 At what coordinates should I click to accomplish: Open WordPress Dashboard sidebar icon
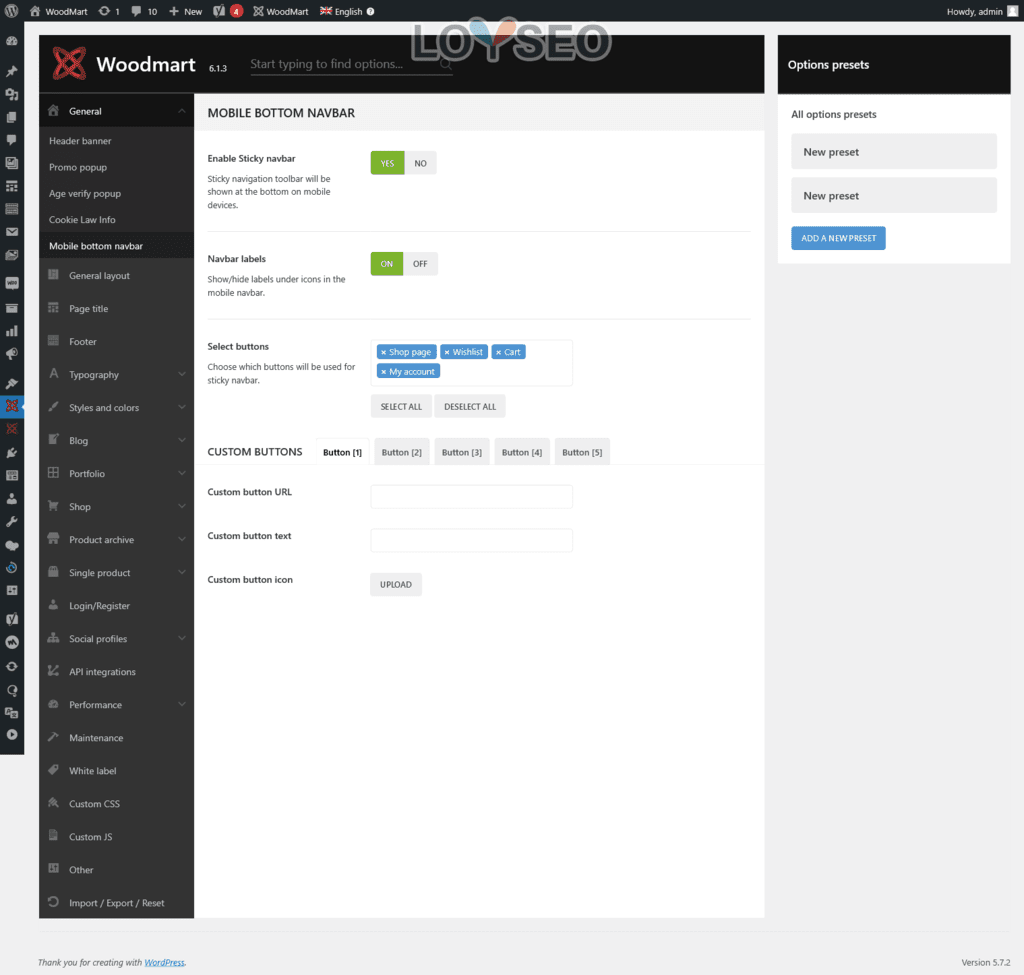tap(12, 40)
